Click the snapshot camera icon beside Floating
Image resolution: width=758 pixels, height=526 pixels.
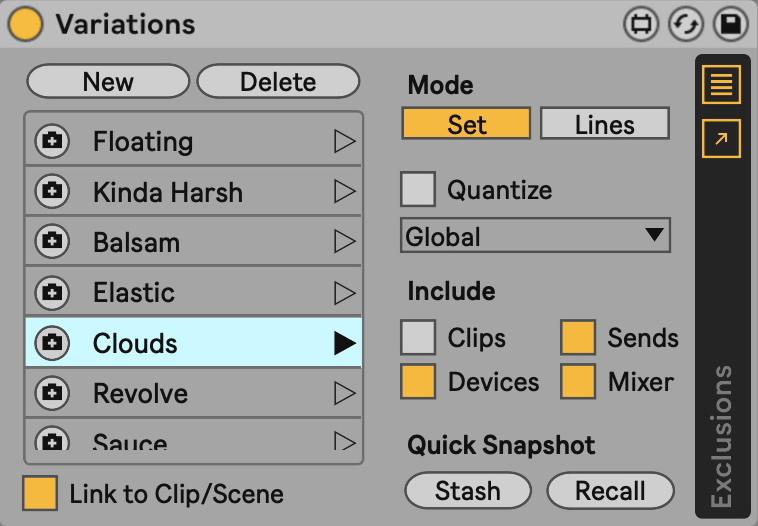click(52, 142)
